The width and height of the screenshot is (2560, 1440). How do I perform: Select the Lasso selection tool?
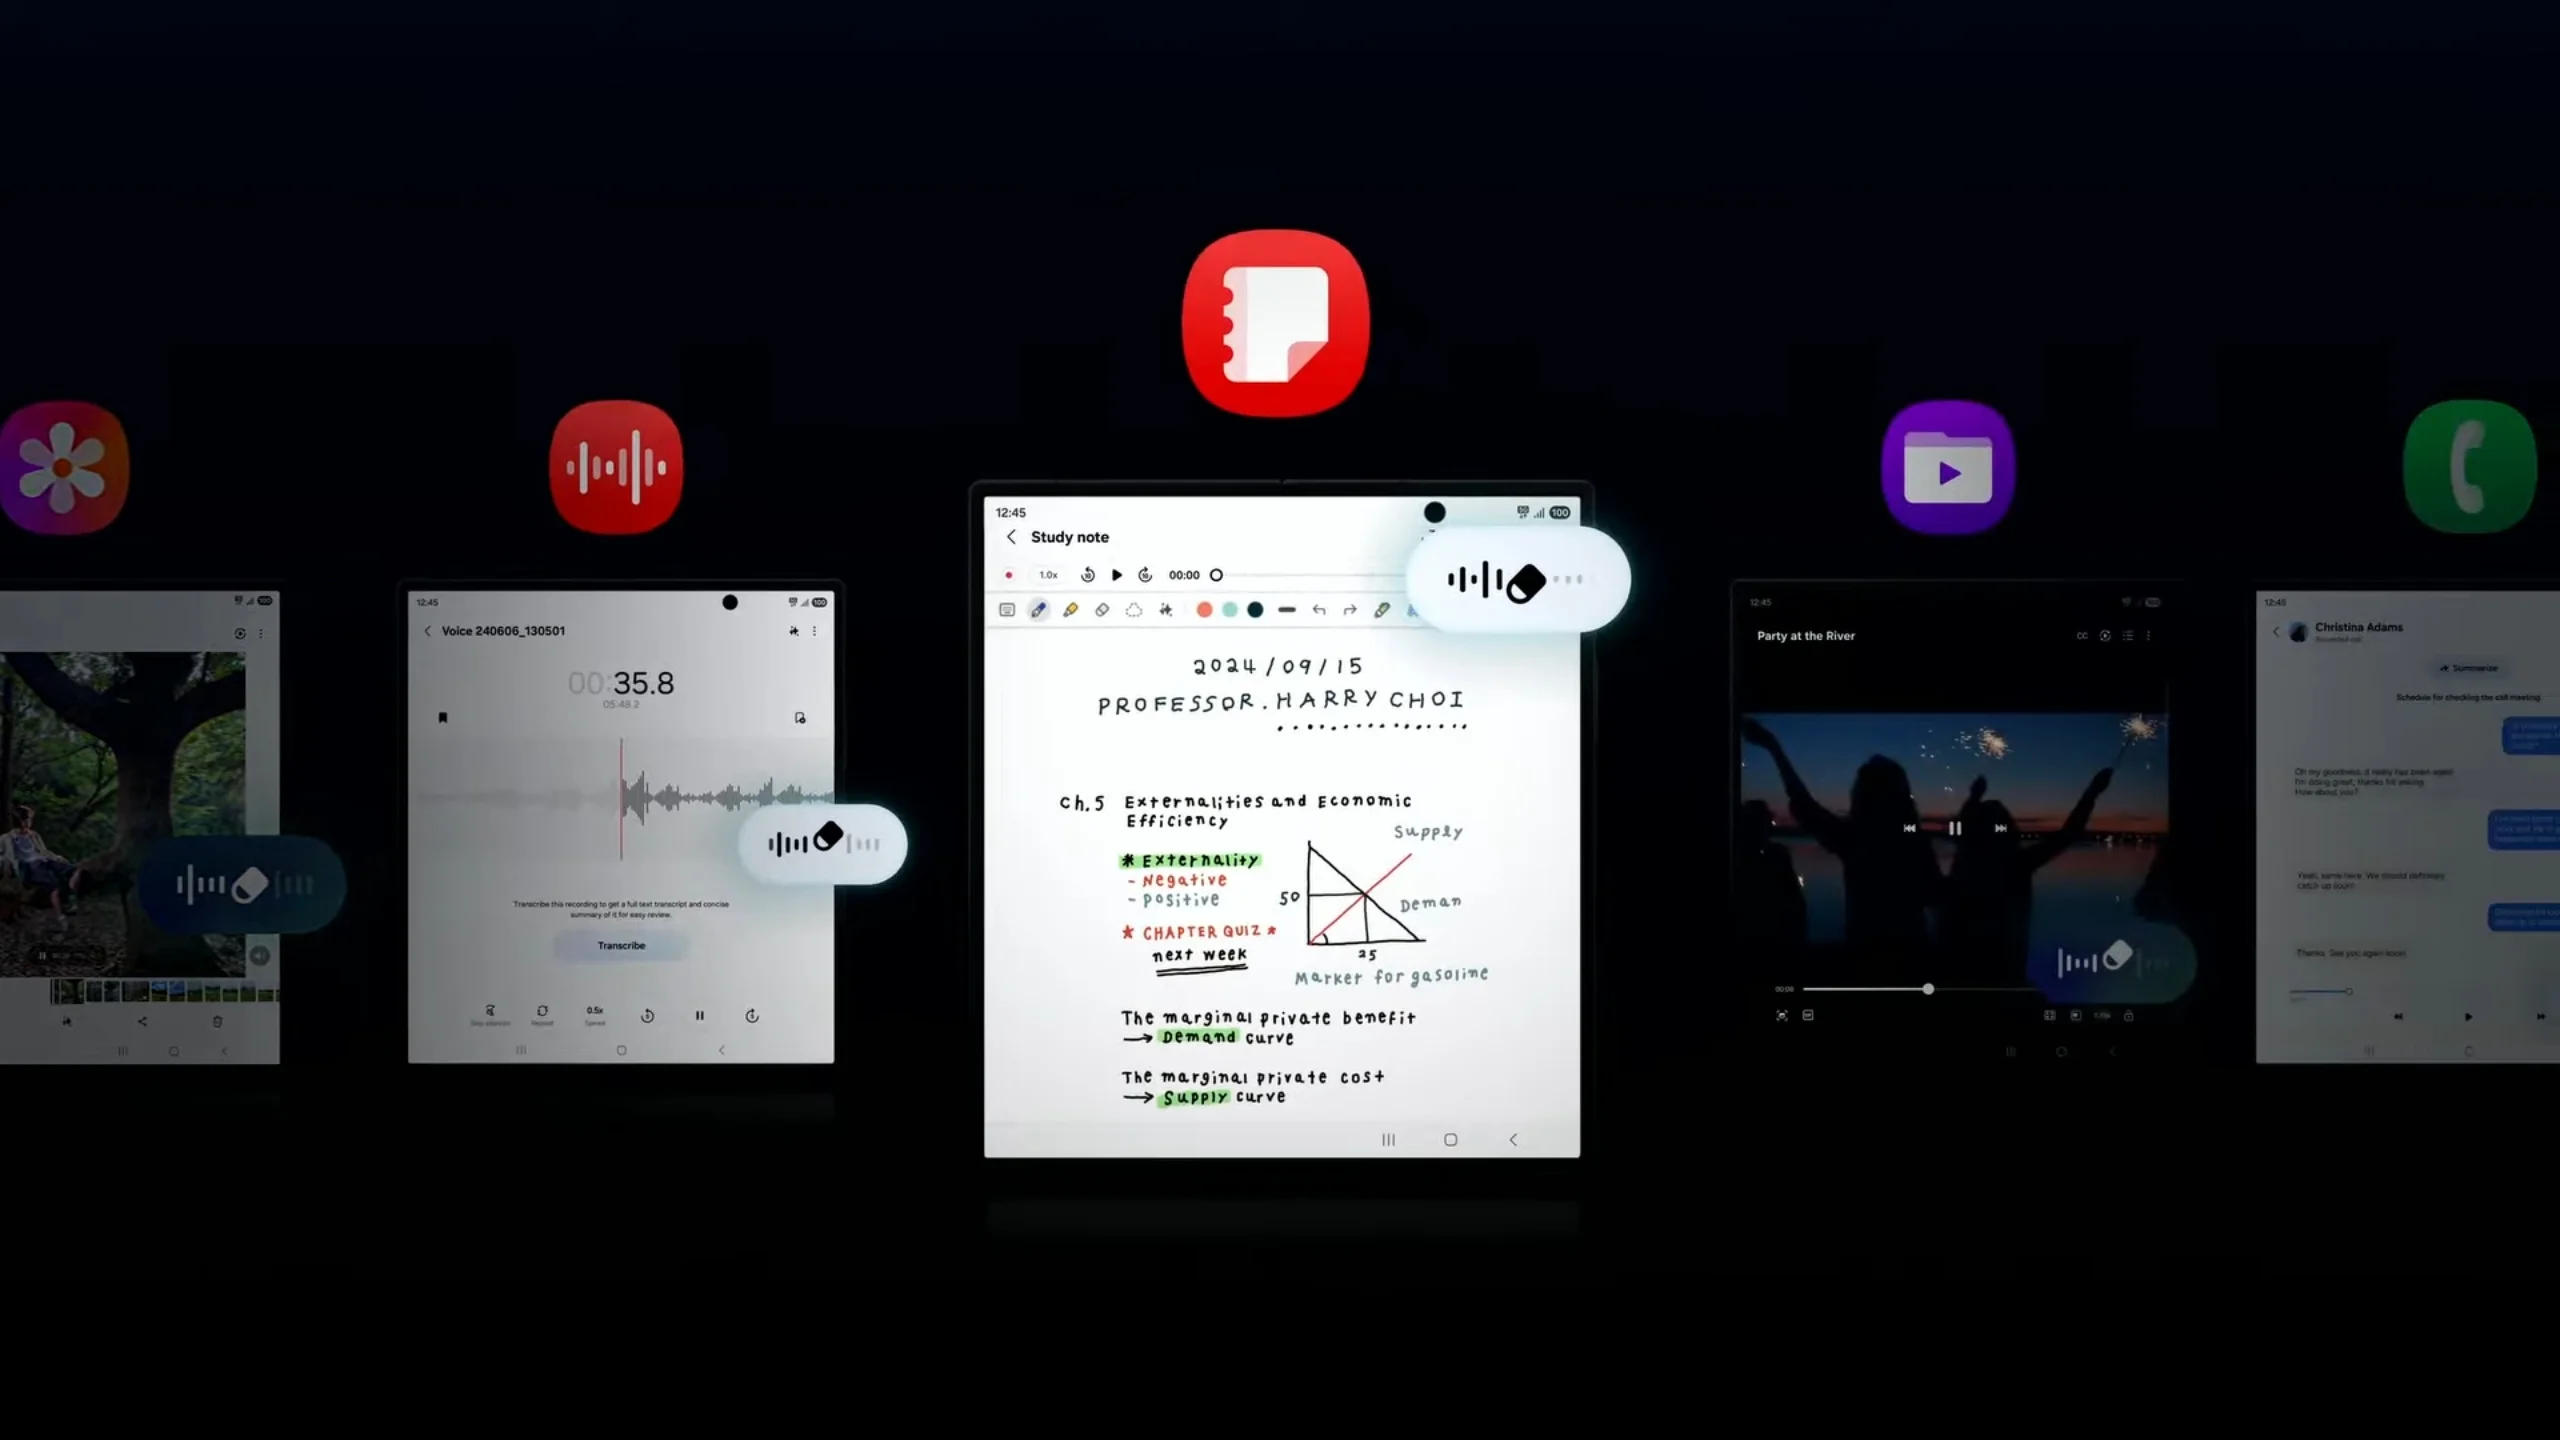tap(1134, 610)
